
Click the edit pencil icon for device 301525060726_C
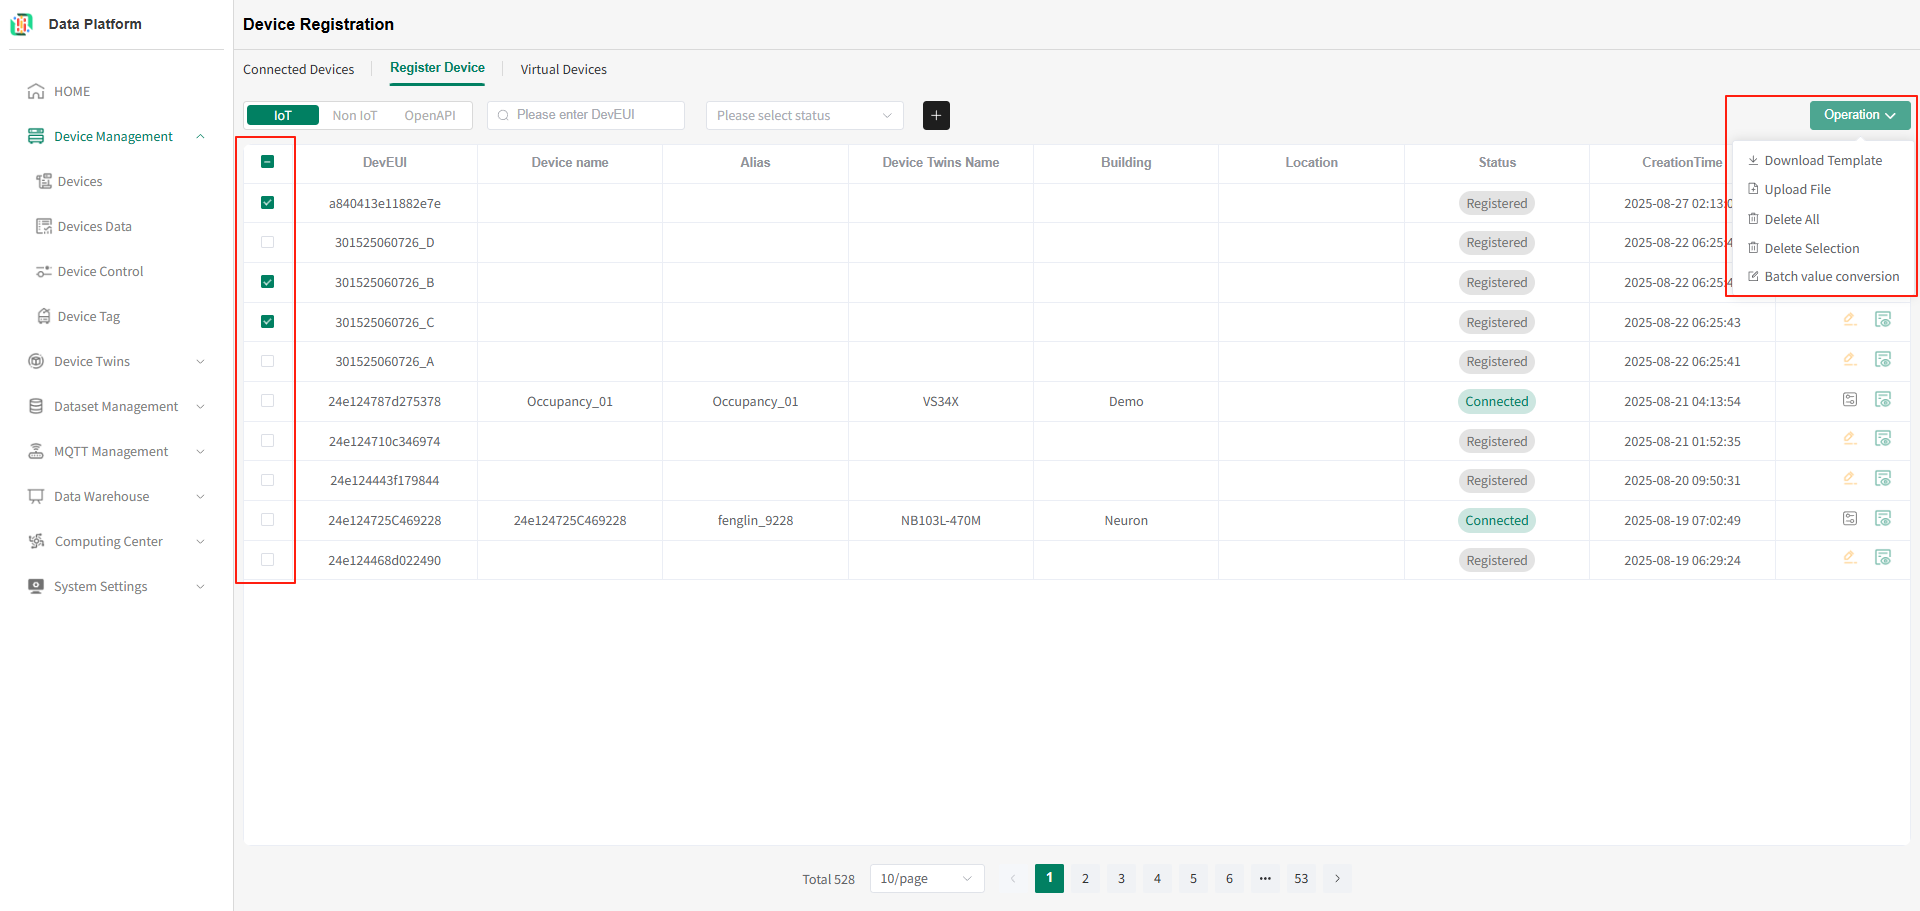[x=1850, y=320]
